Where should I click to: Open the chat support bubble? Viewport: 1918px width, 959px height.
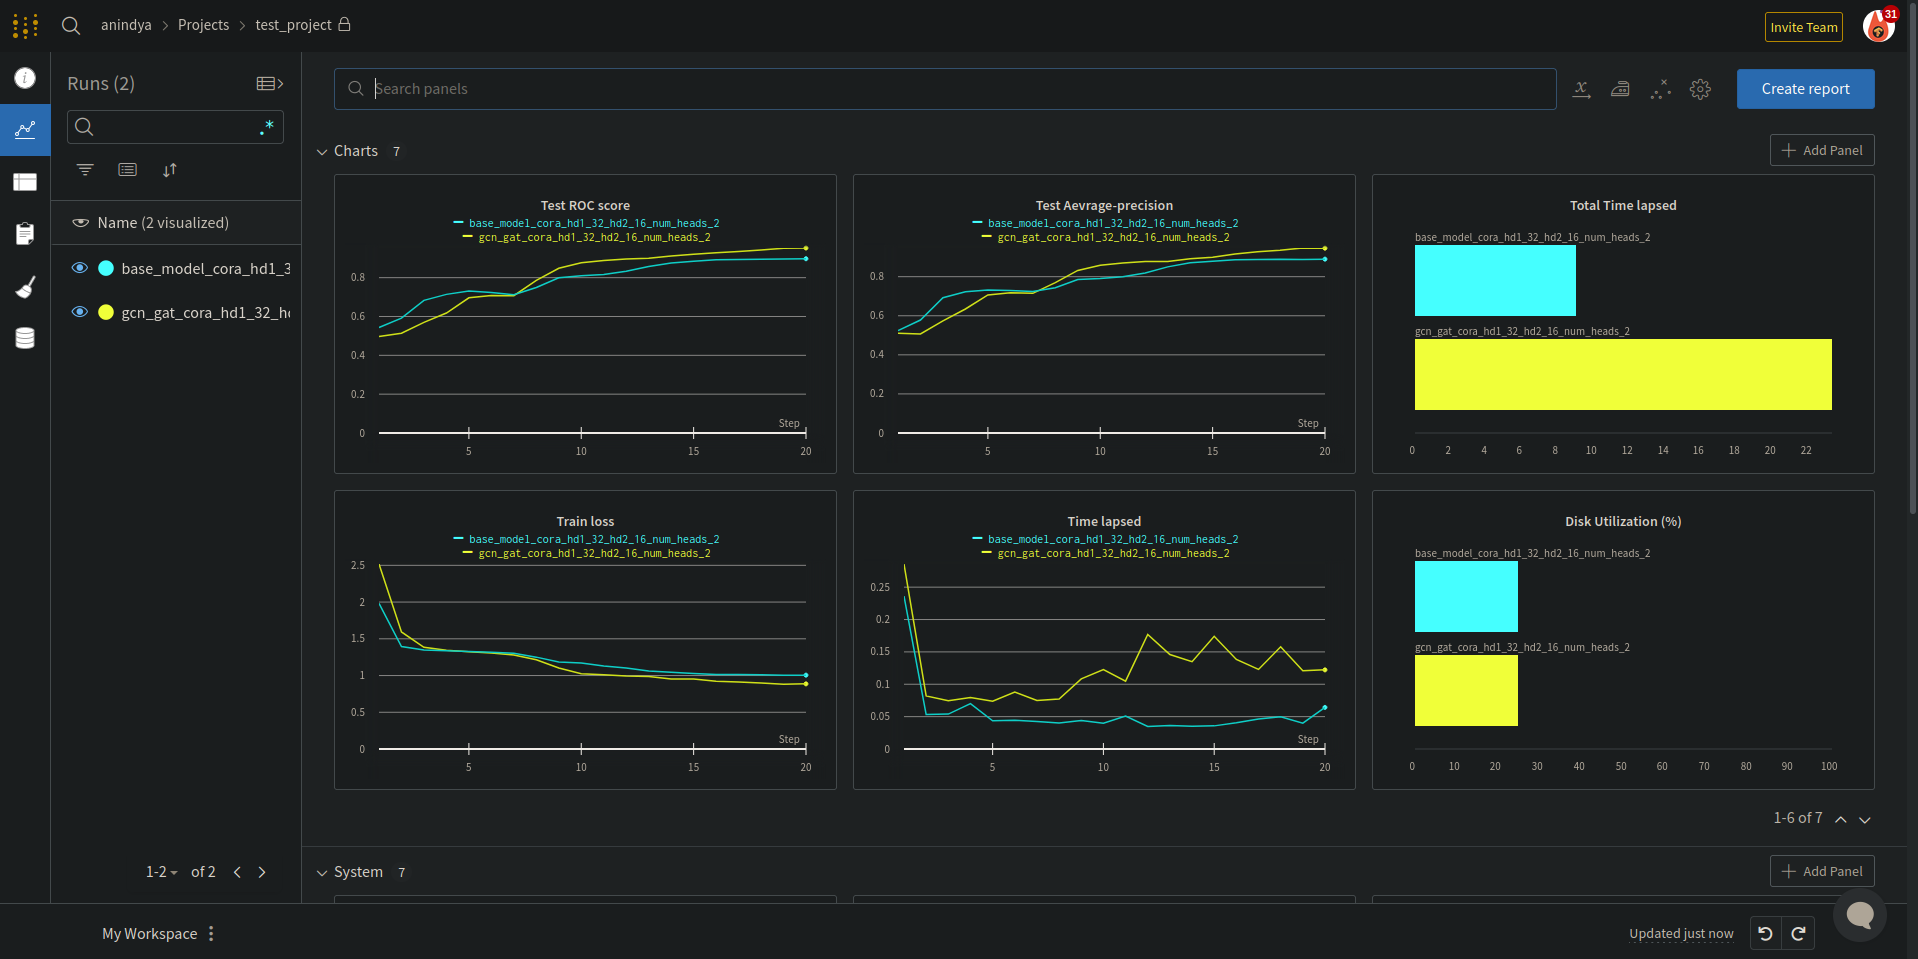click(x=1860, y=914)
